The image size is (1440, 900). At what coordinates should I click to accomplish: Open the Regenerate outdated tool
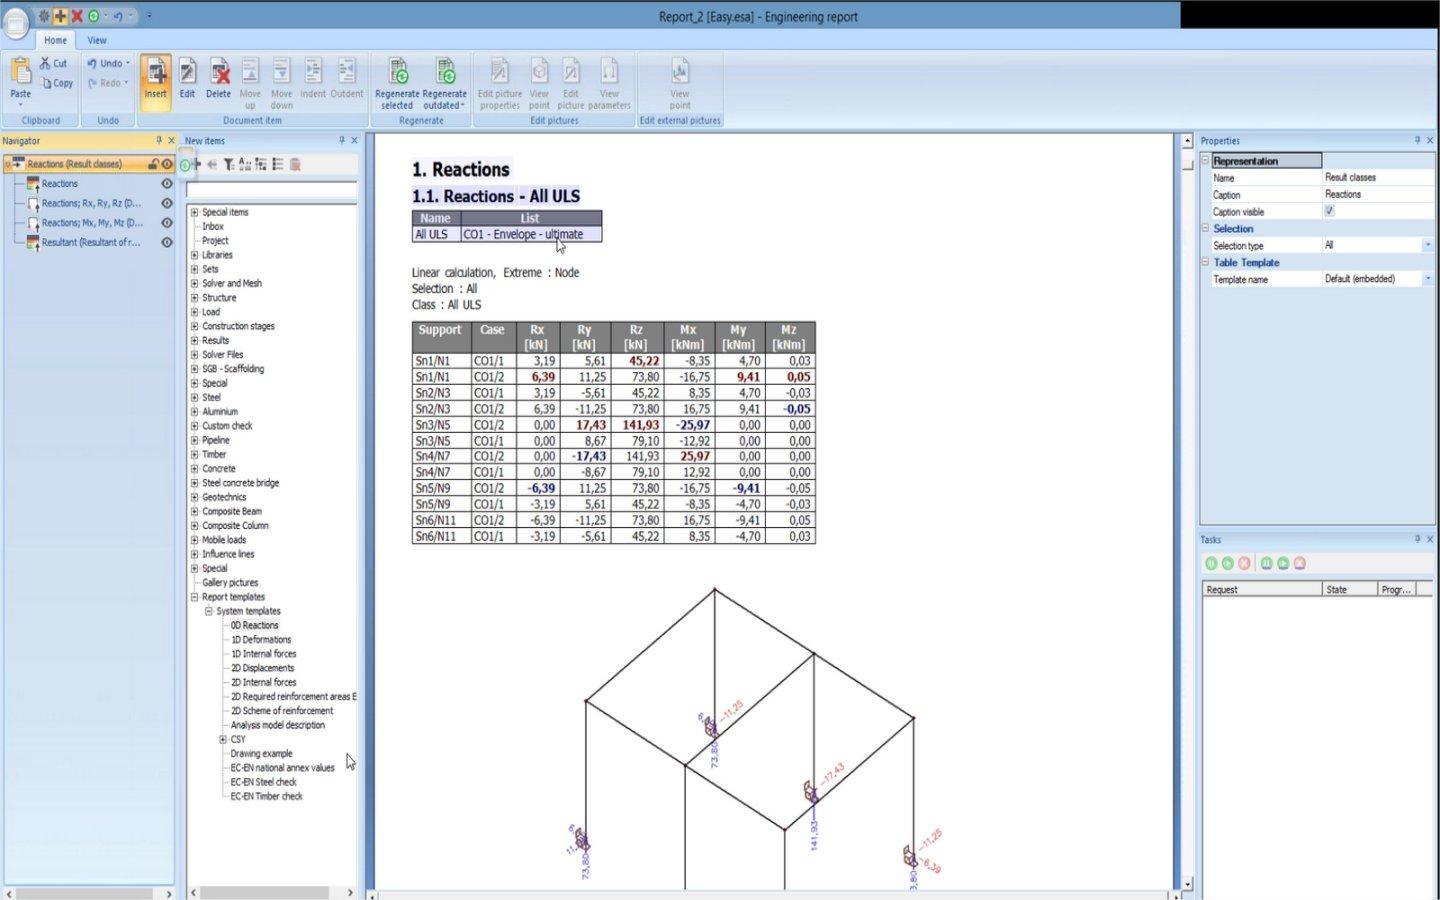click(445, 80)
